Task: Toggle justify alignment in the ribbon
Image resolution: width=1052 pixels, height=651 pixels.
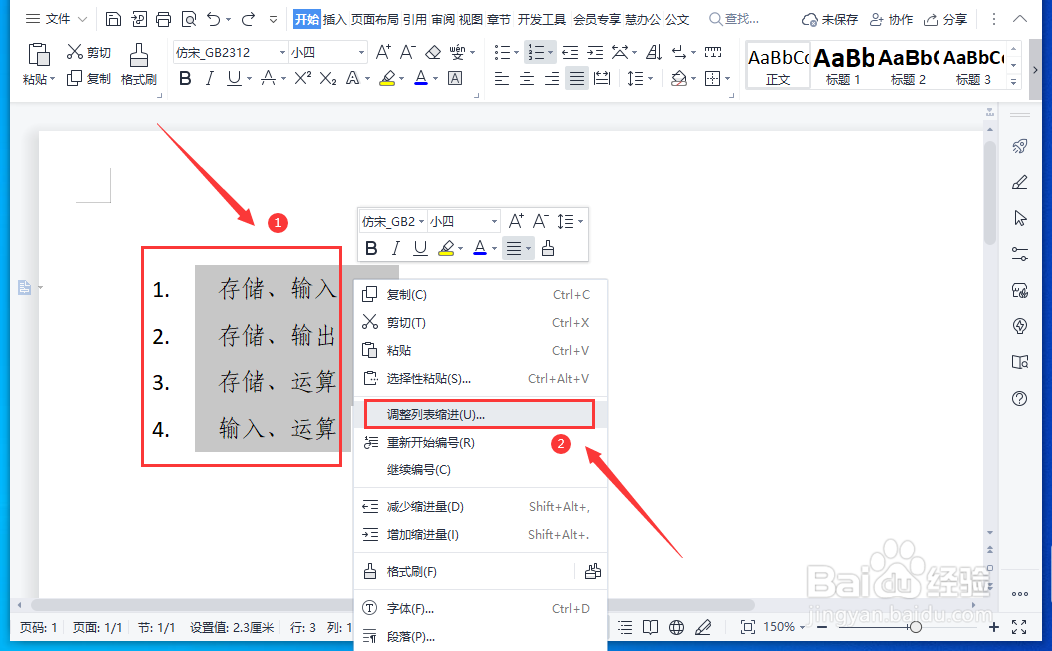Action: pos(576,79)
